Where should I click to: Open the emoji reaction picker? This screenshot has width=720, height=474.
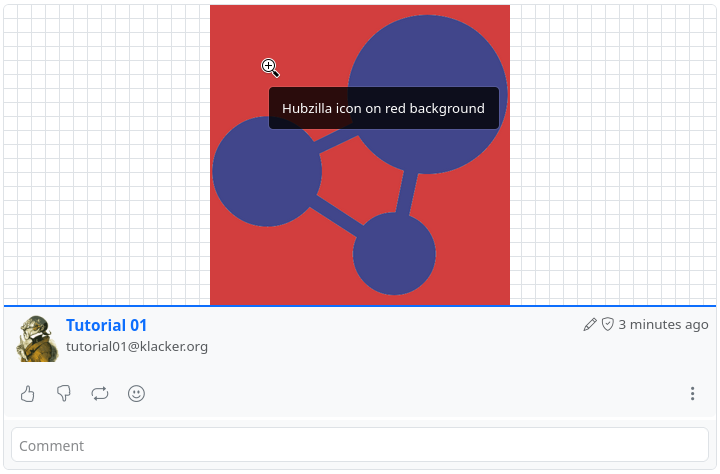(137, 394)
